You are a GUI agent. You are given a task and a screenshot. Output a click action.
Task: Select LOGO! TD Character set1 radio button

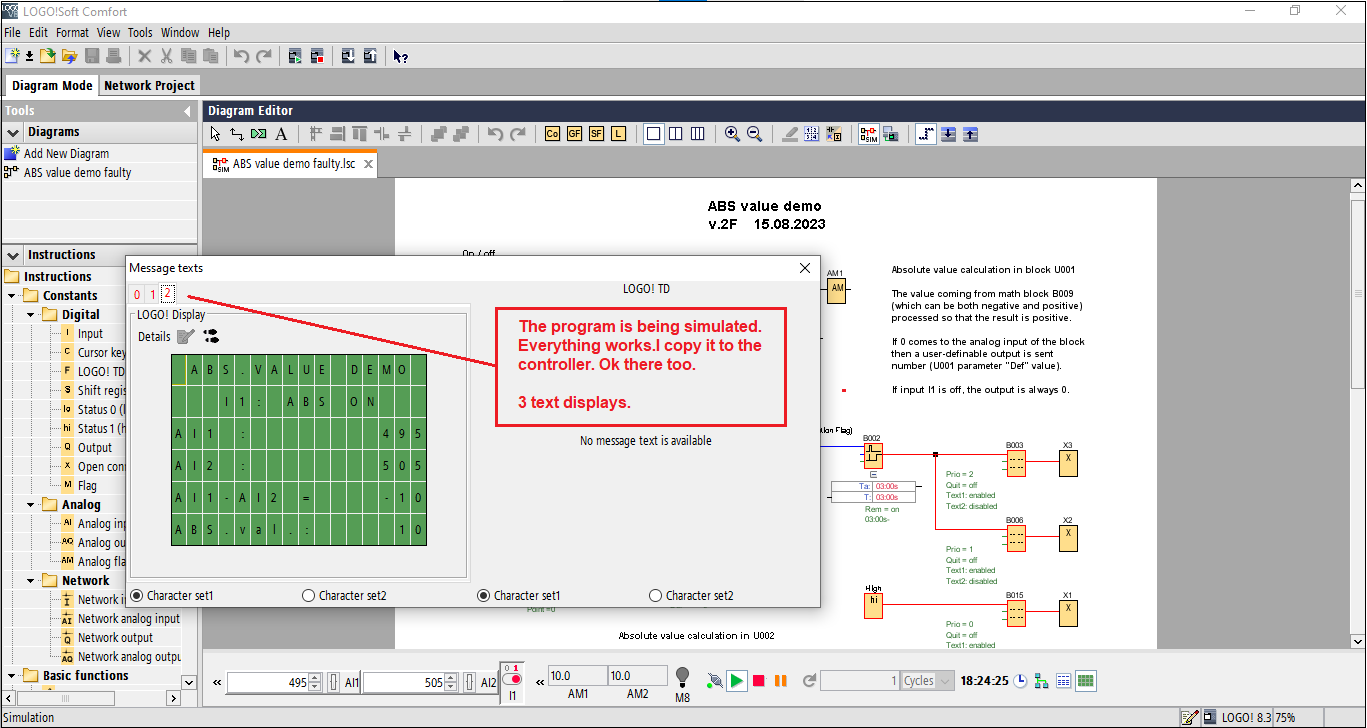click(484, 595)
